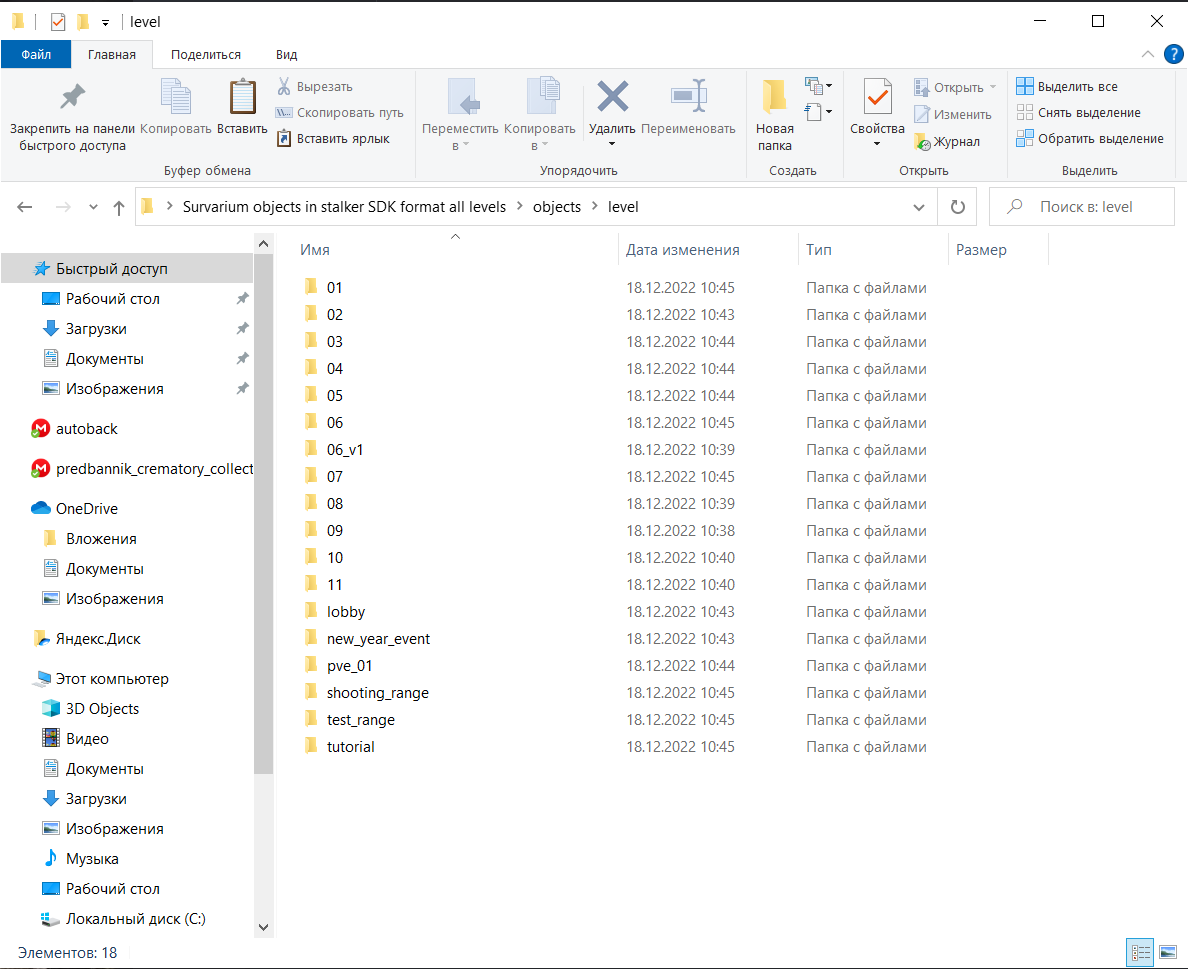Open Этот компьютер in the sidebar

(x=111, y=679)
